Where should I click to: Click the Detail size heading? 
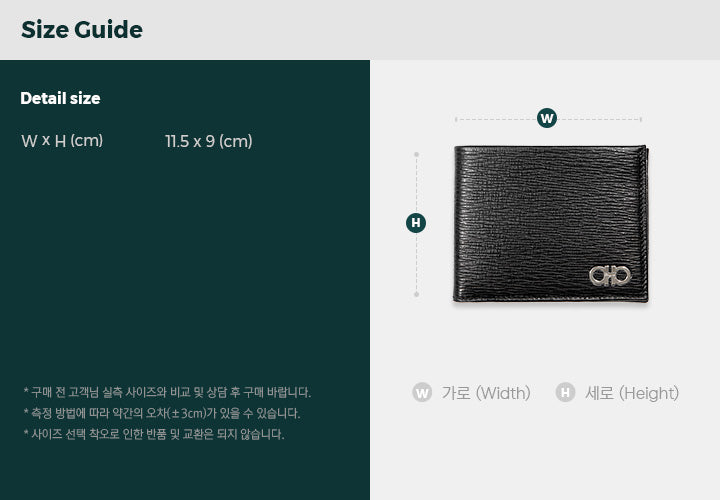click(60, 98)
